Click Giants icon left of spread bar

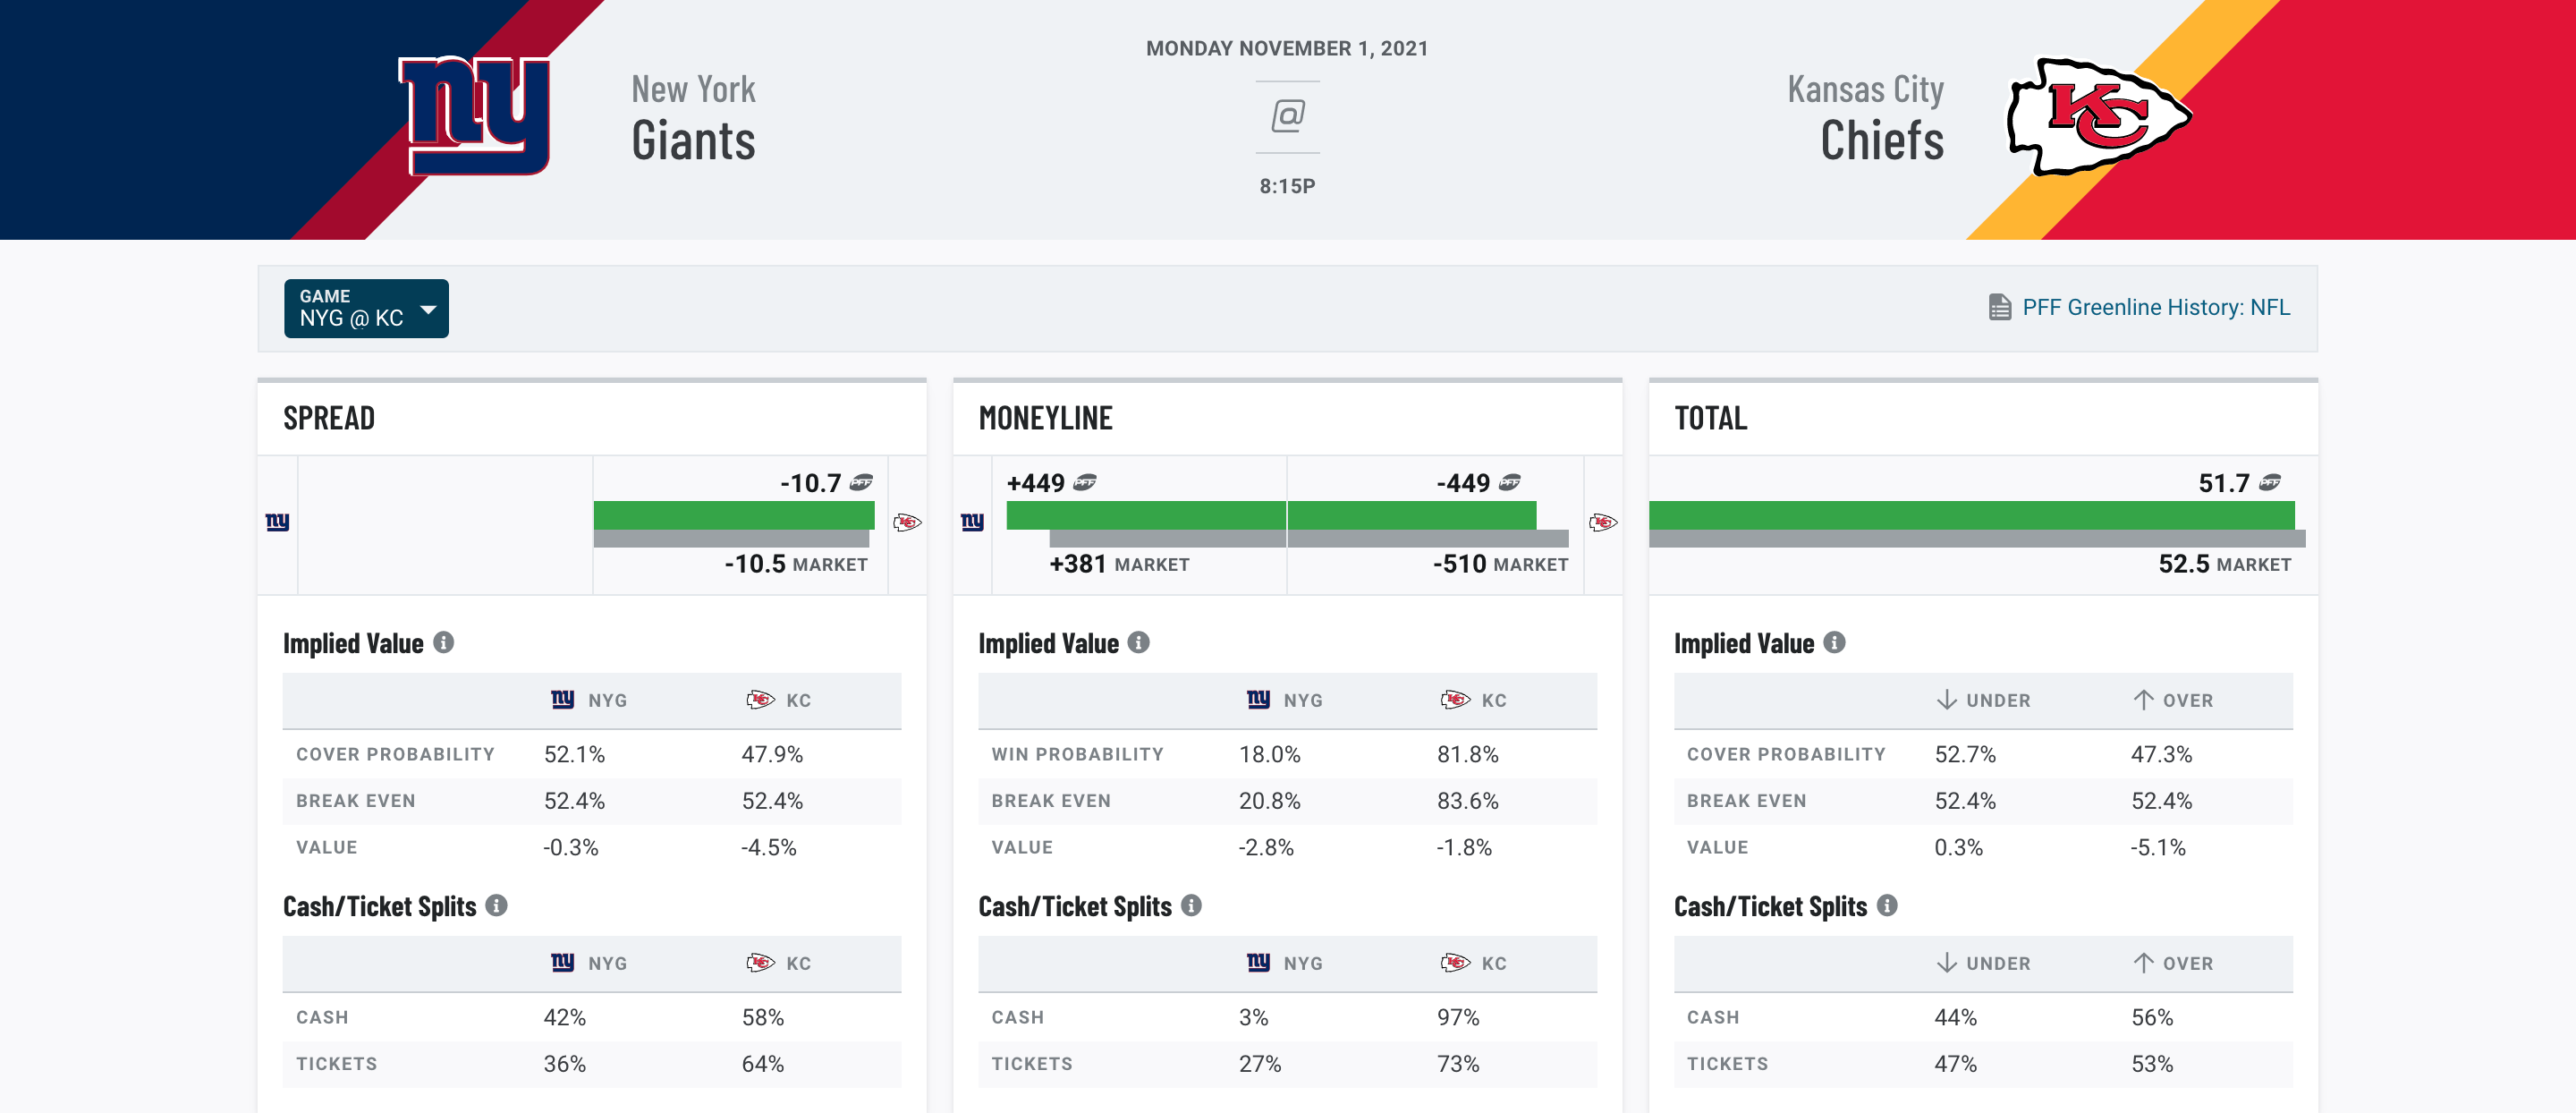277,522
